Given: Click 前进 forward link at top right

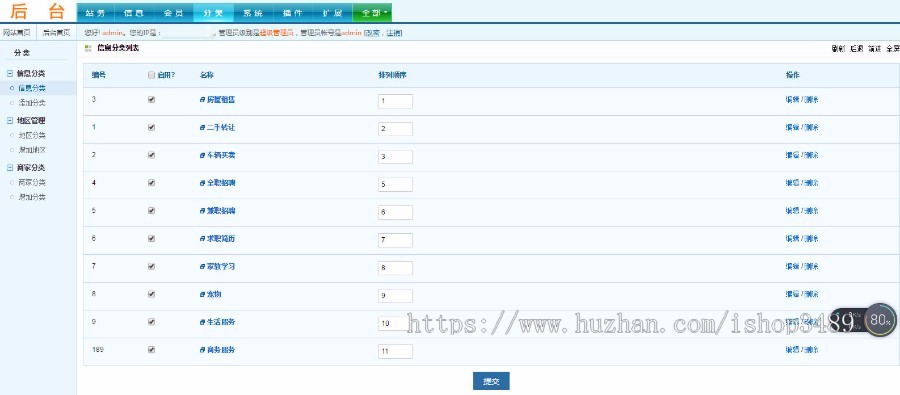Looking at the screenshot, I should 874,49.
